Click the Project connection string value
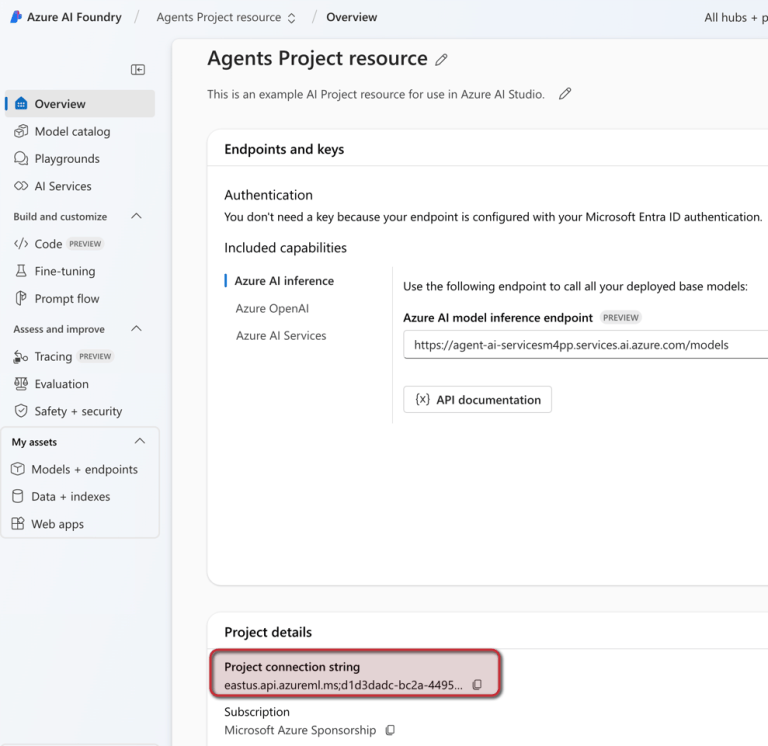Viewport: 768px width, 746px height. pos(343,685)
